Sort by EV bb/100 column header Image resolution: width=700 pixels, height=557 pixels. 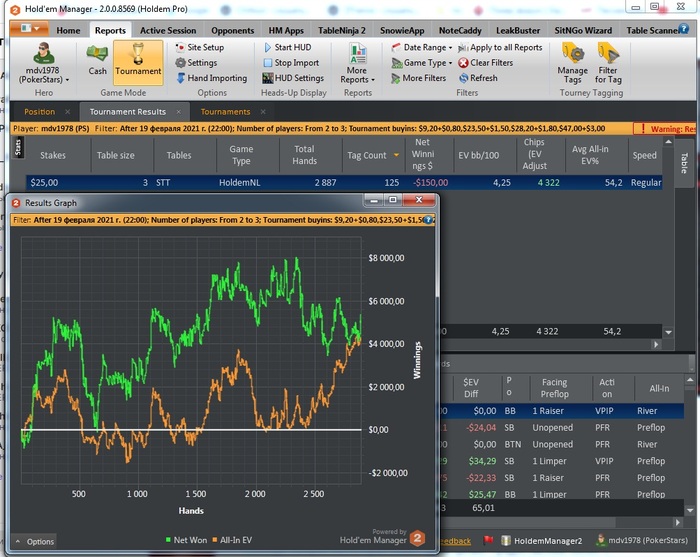coord(478,155)
